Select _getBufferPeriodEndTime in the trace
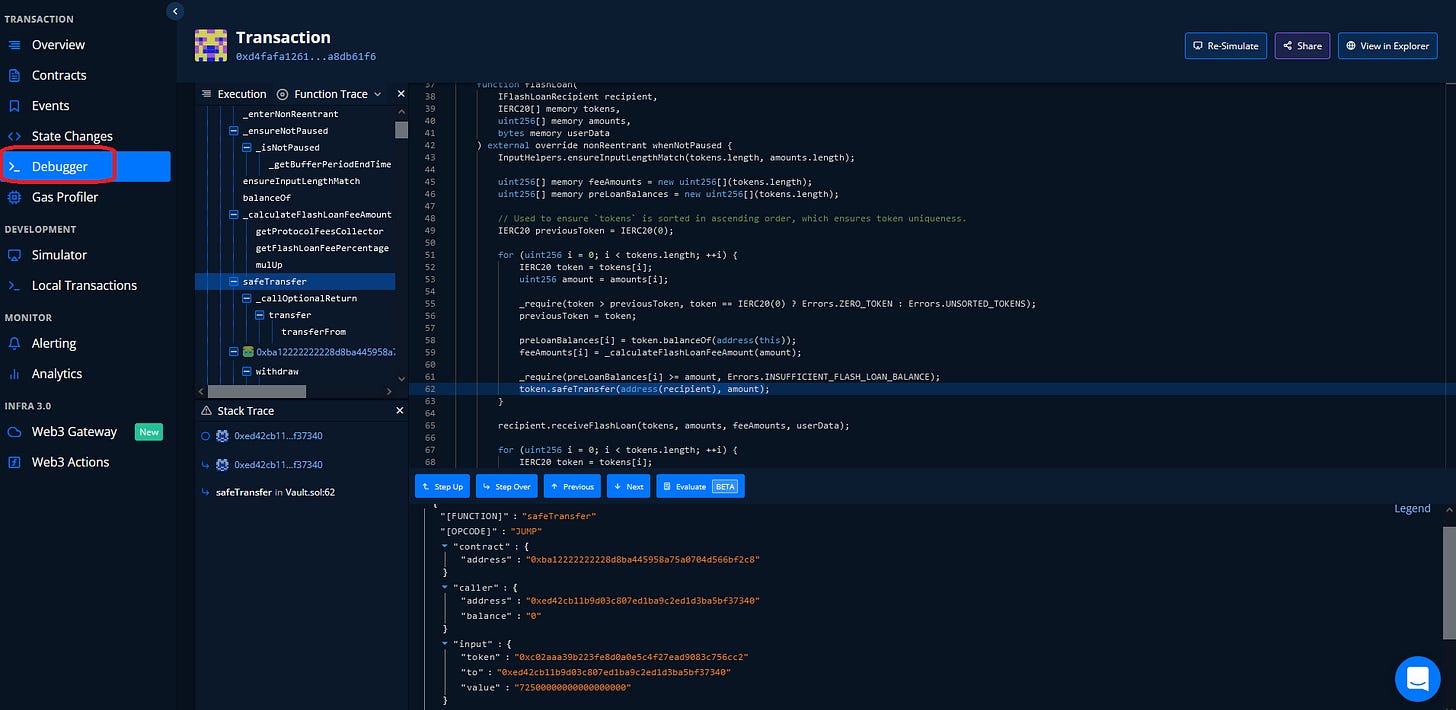The width and height of the screenshot is (1456, 710). [x=330, y=164]
